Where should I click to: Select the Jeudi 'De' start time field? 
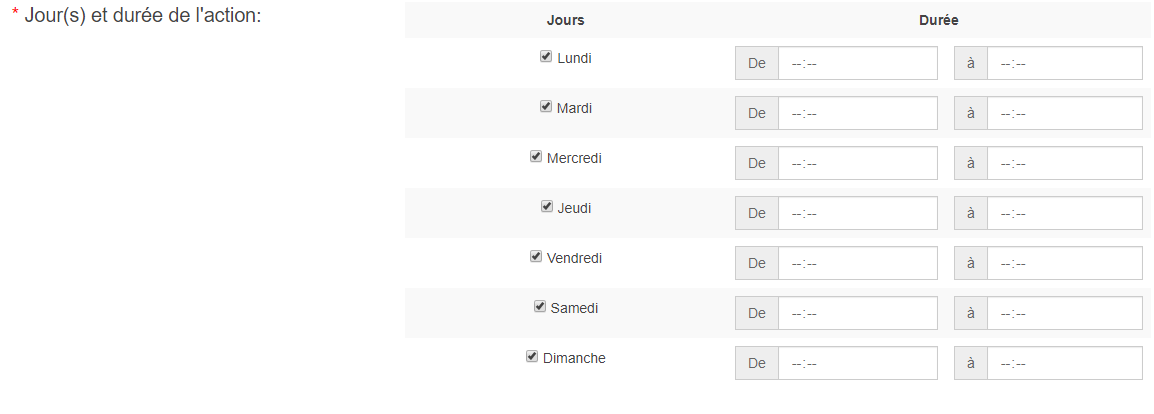pos(858,213)
